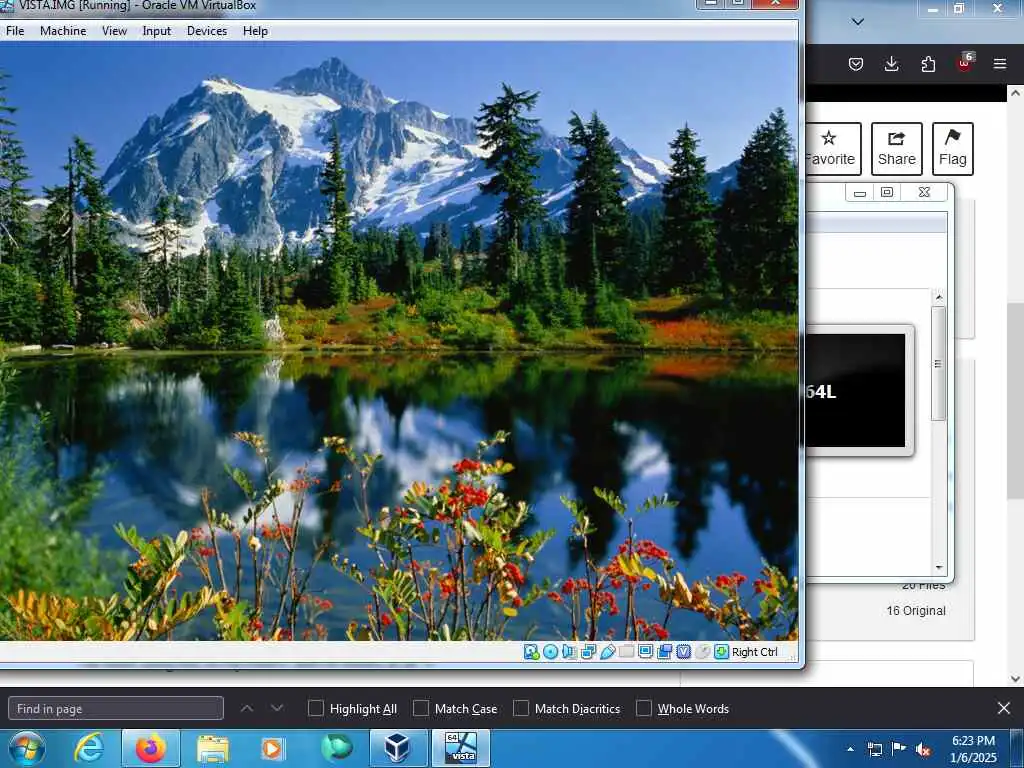This screenshot has width=1024, height=768.
Task: Click the shared folders icon in VirtualBox status bar
Action: [626, 652]
